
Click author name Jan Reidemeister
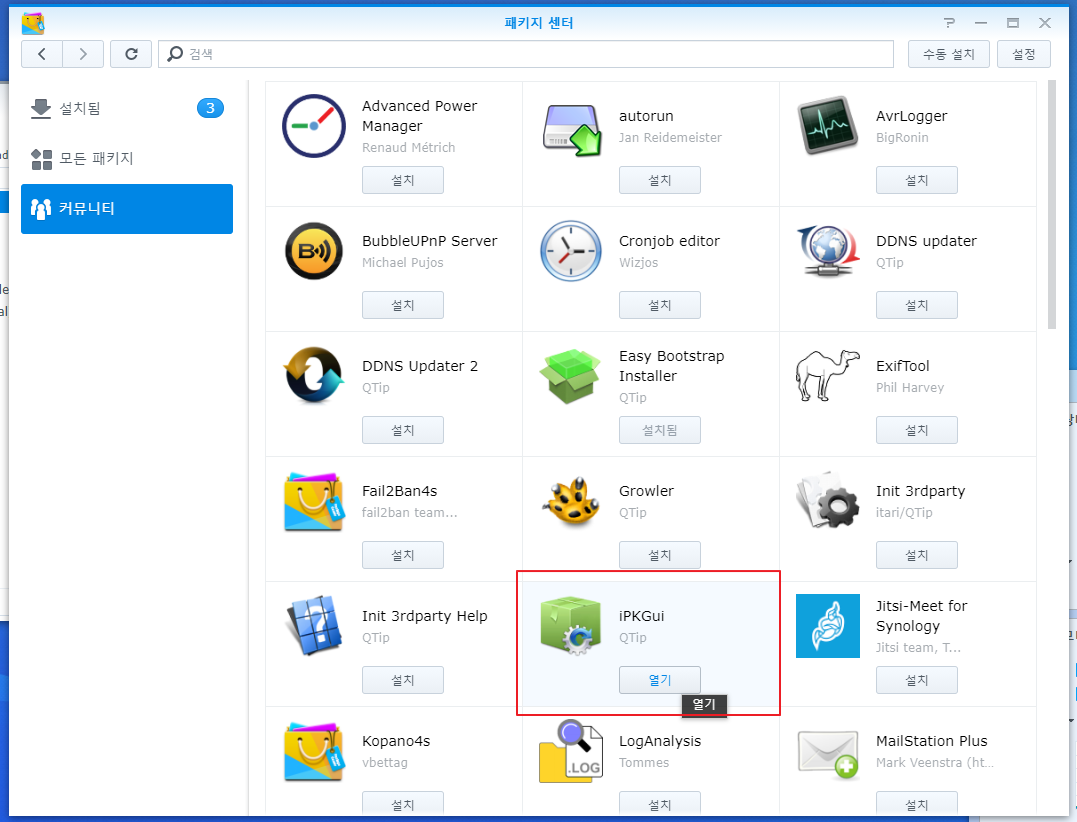[670, 137]
